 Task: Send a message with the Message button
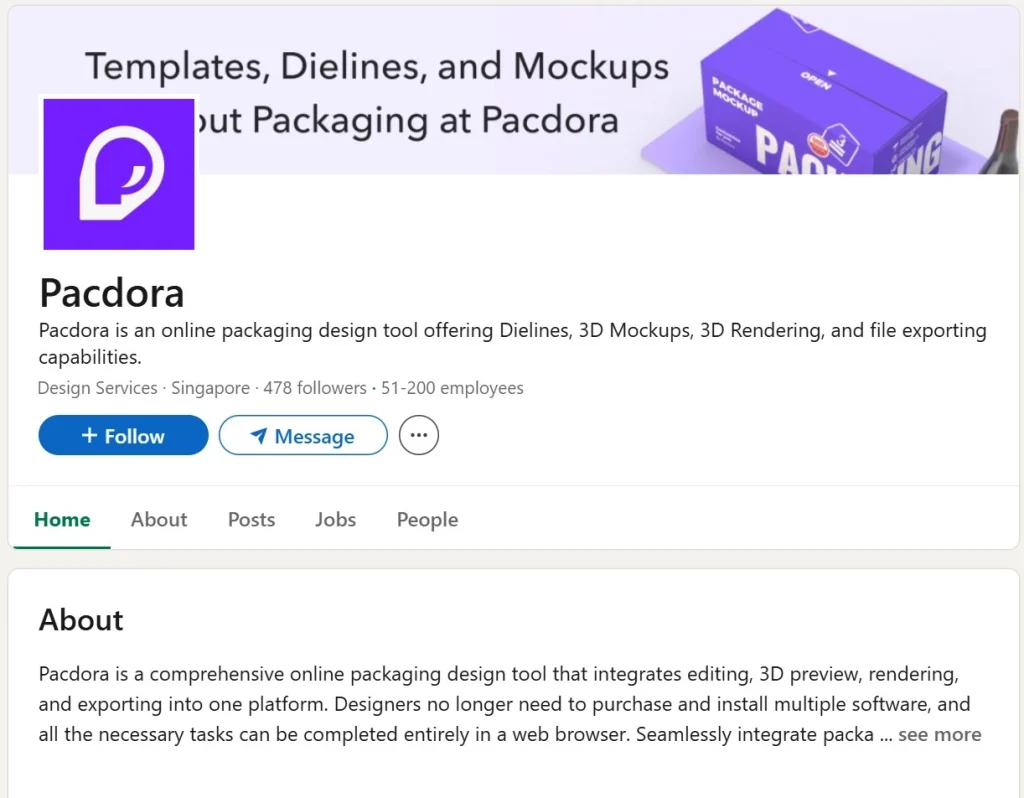303,436
